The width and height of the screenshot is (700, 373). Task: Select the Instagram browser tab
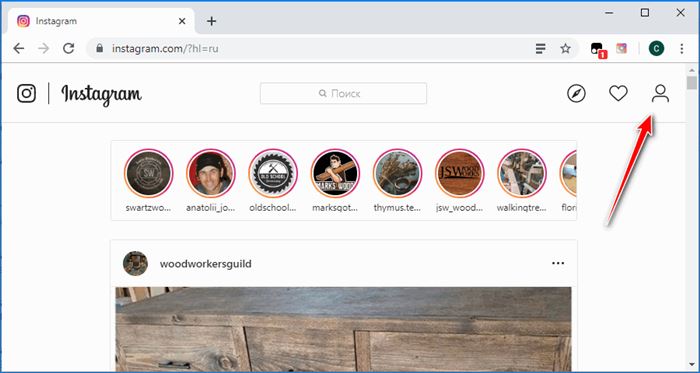point(99,21)
